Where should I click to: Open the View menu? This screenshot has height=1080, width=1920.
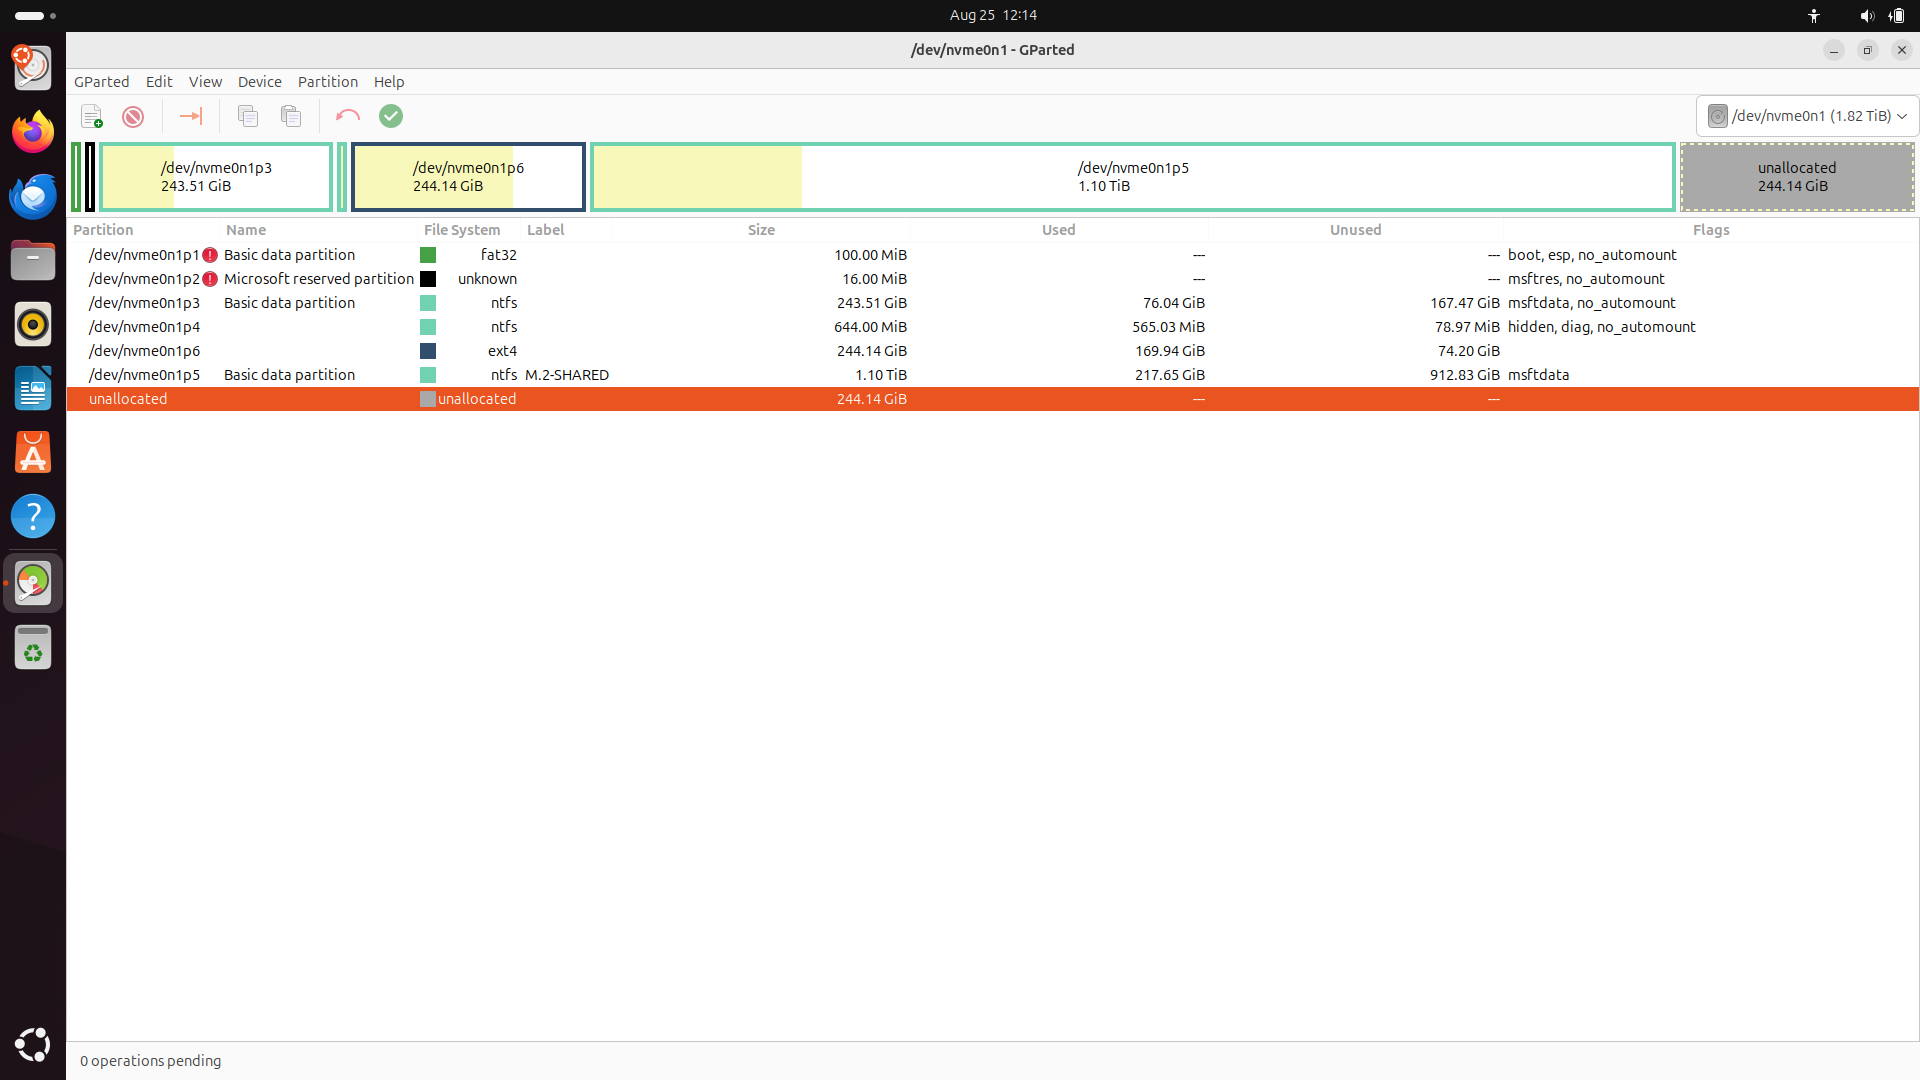205,82
